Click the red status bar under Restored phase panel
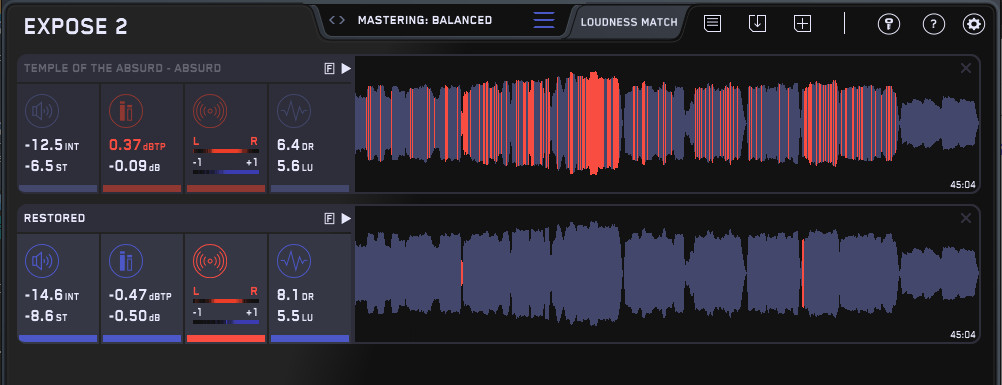This screenshot has width=1002, height=385. 226,338
